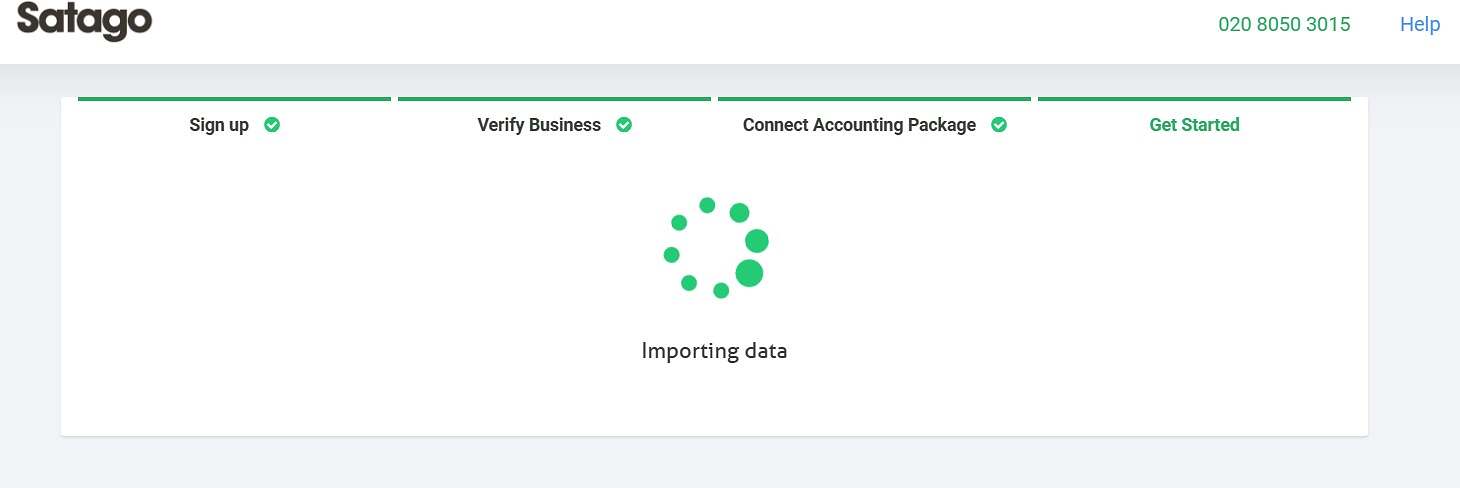The height and width of the screenshot is (488, 1460).
Task: Click the Connect Accounting Package checkmark icon
Action: (x=998, y=125)
